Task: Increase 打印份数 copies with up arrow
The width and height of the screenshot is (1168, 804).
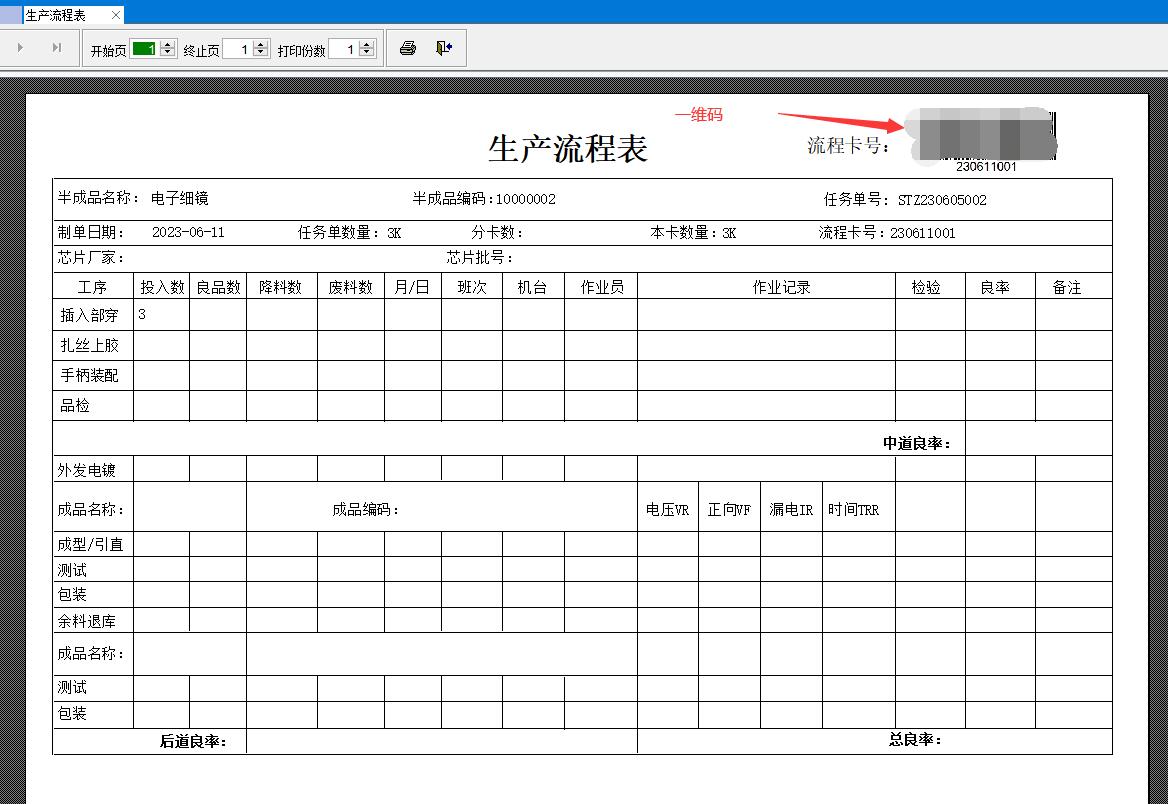Action: click(x=366, y=44)
